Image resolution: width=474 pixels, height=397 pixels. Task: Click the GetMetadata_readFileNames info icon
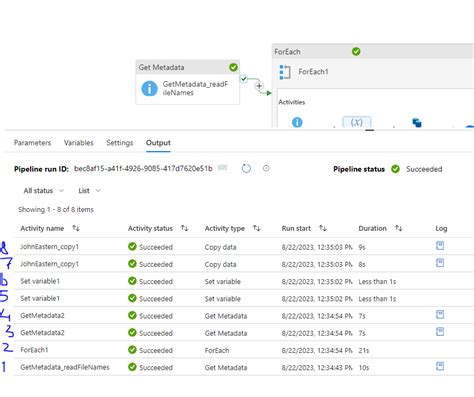(x=149, y=89)
